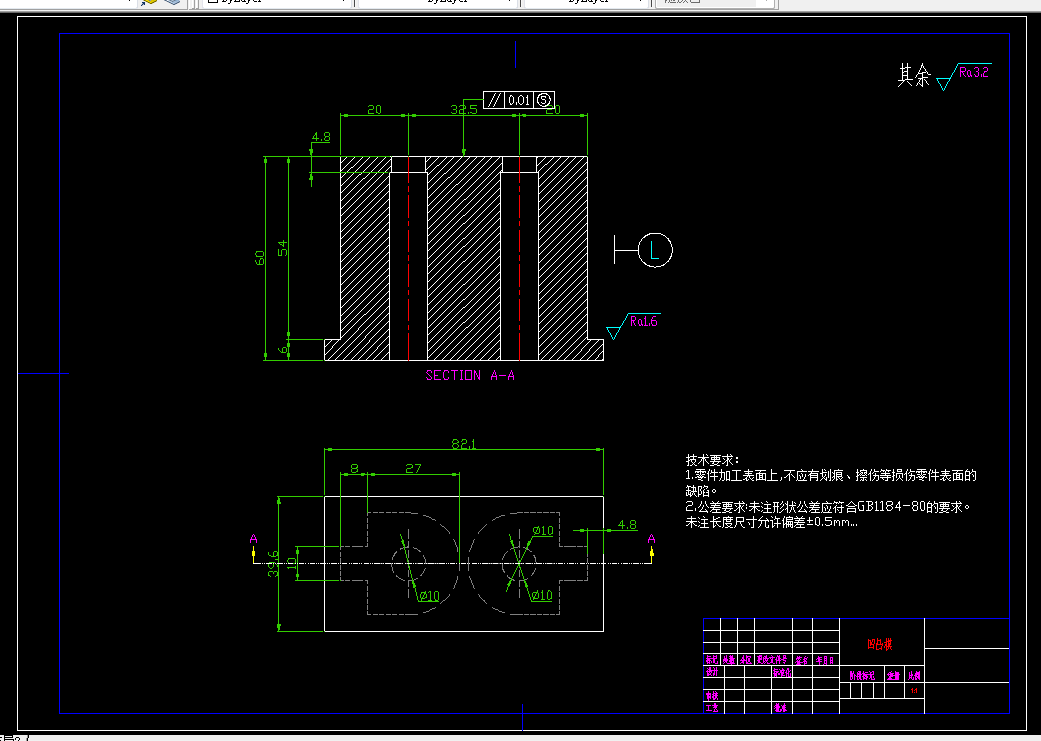Screen dimensions: 1041x741
Task: Select the 其余 text beside the Ra3.2 symbol
Action: 914,75
